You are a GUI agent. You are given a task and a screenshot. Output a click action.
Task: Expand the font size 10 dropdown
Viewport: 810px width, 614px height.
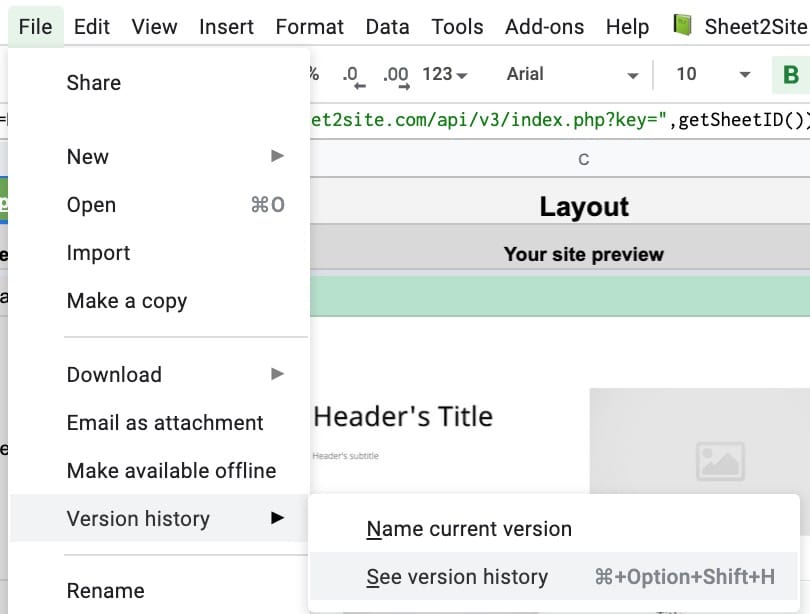(712, 75)
